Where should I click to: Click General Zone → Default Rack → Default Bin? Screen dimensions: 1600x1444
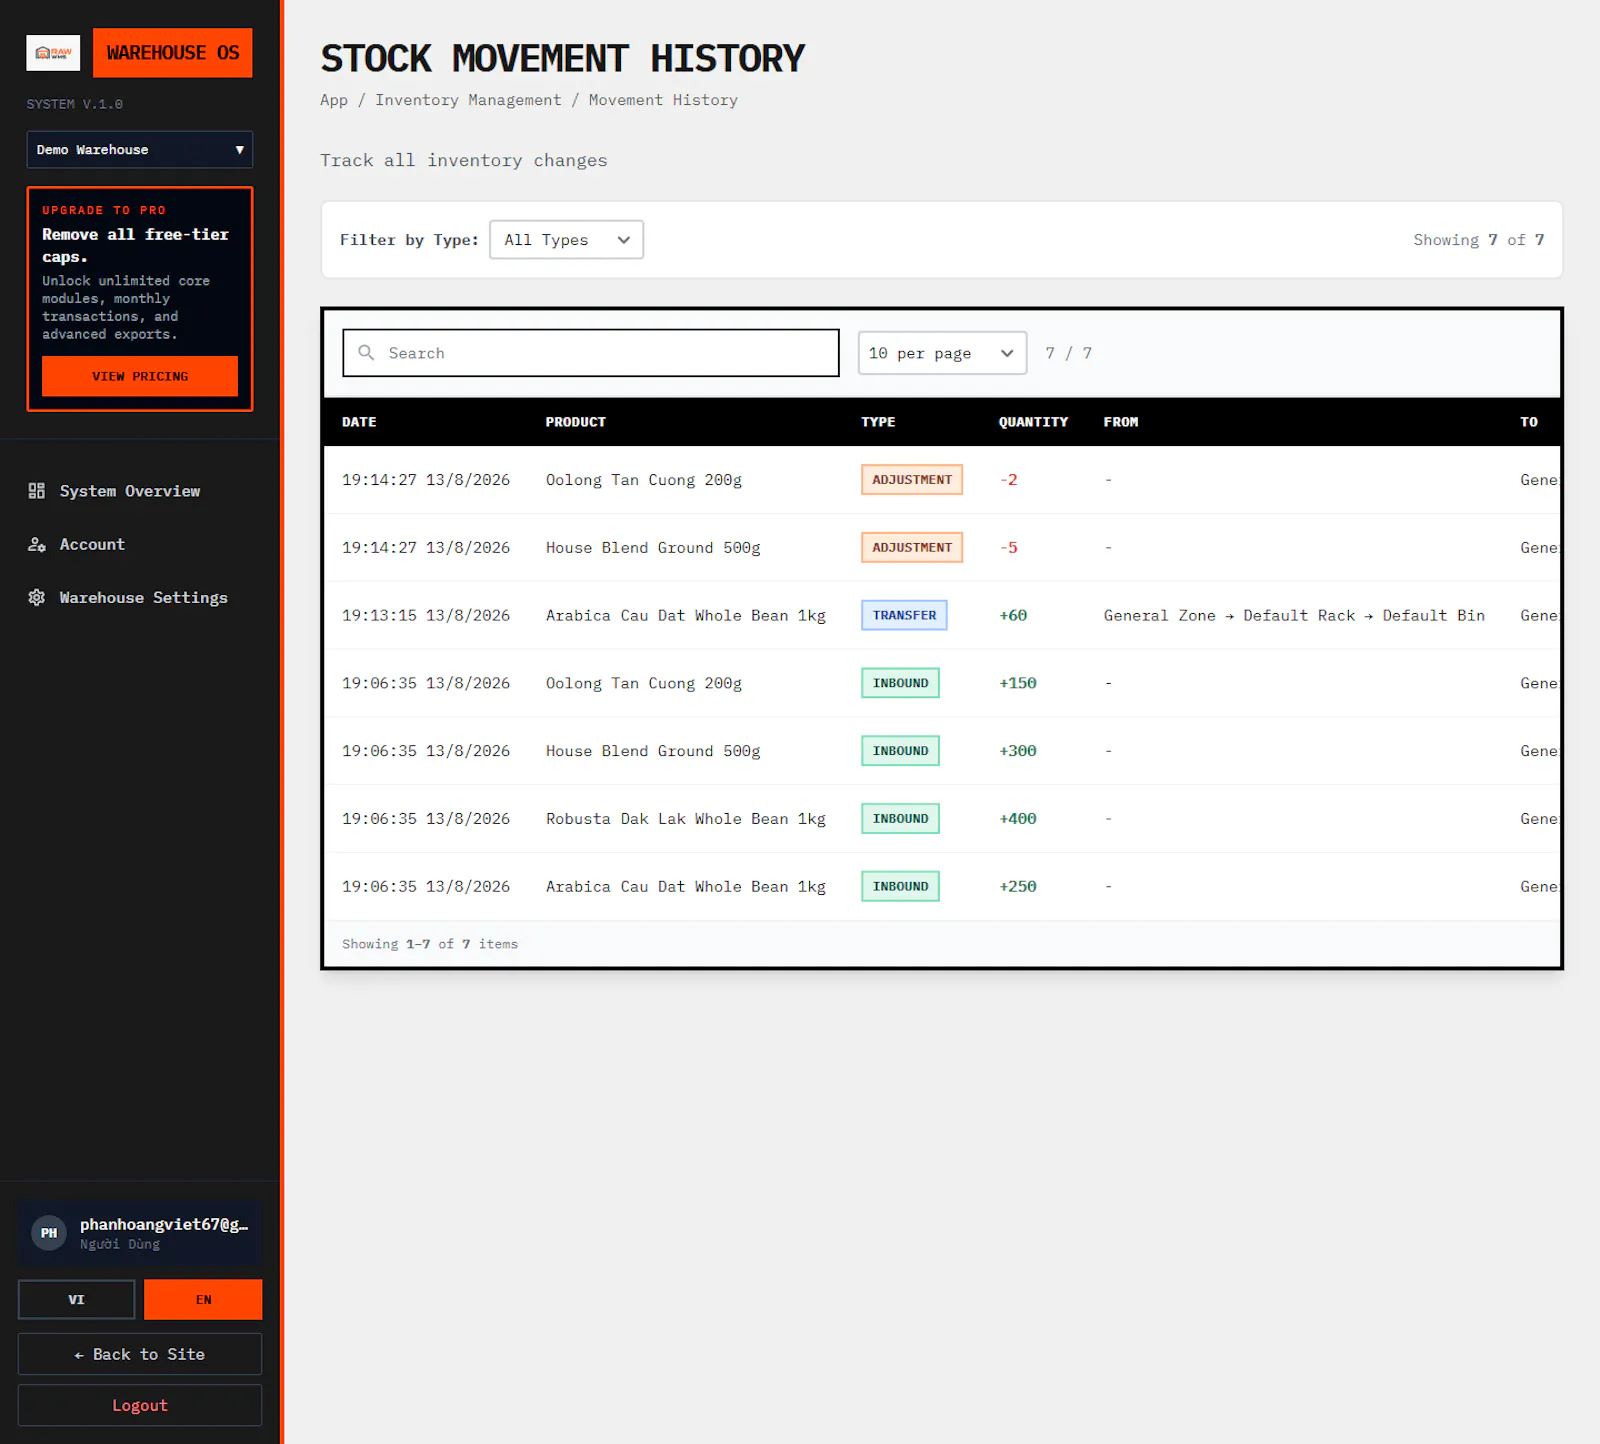[x=1294, y=615]
